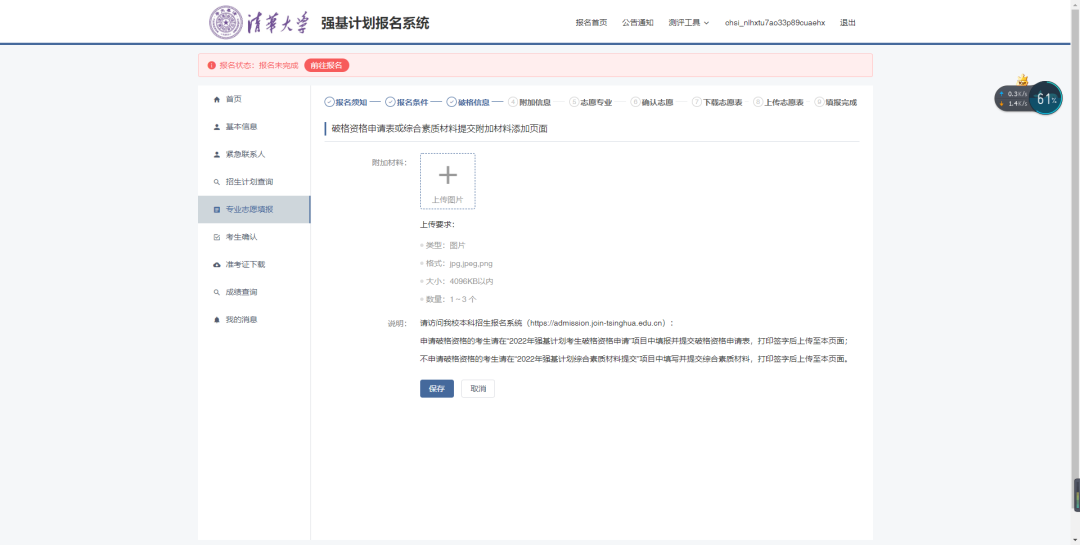Click the step 8 number circle

click(758, 102)
